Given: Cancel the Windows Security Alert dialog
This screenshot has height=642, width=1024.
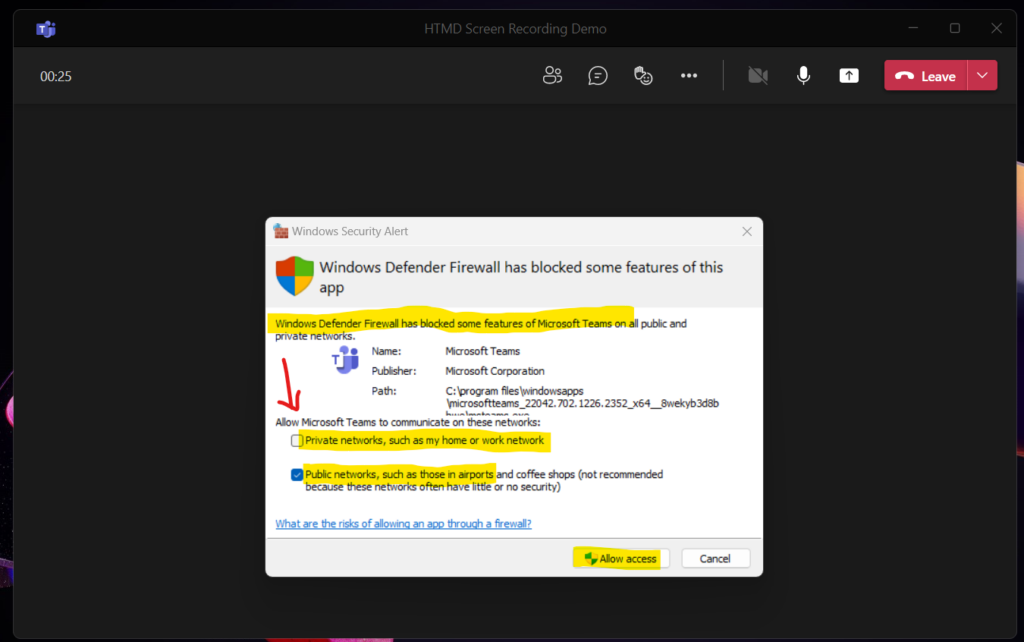Looking at the screenshot, I should pyautogui.click(x=715, y=558).
